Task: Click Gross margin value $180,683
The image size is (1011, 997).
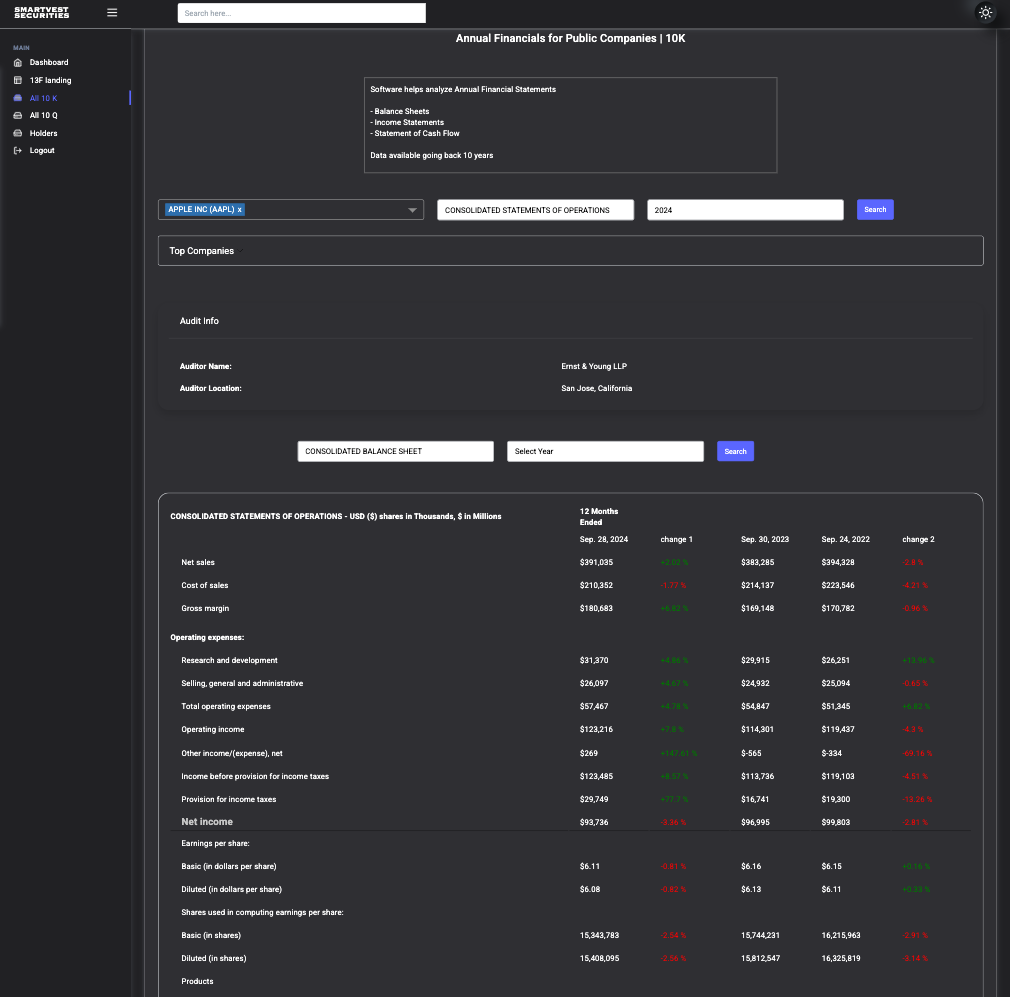Action: (596, 609)
